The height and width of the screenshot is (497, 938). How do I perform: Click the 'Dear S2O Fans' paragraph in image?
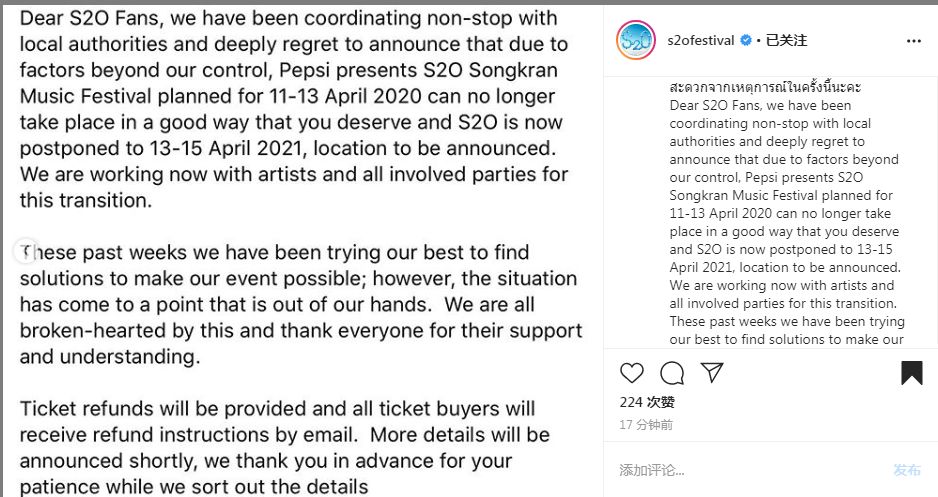click(x=294, y=109)
